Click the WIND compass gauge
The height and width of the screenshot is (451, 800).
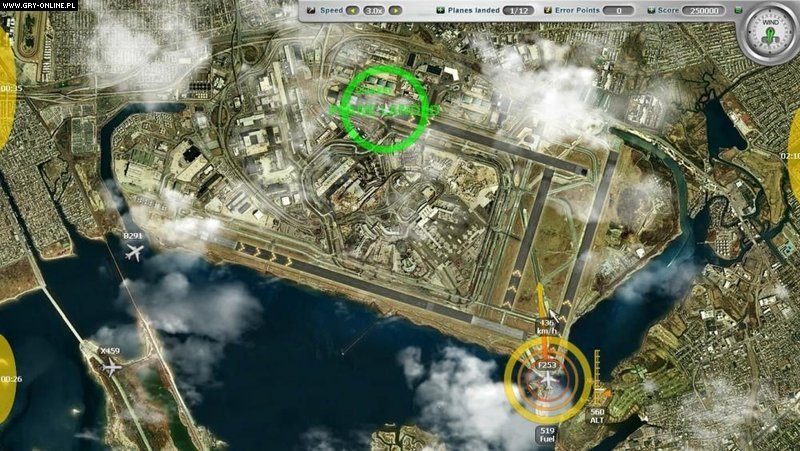tap(770, 33)
